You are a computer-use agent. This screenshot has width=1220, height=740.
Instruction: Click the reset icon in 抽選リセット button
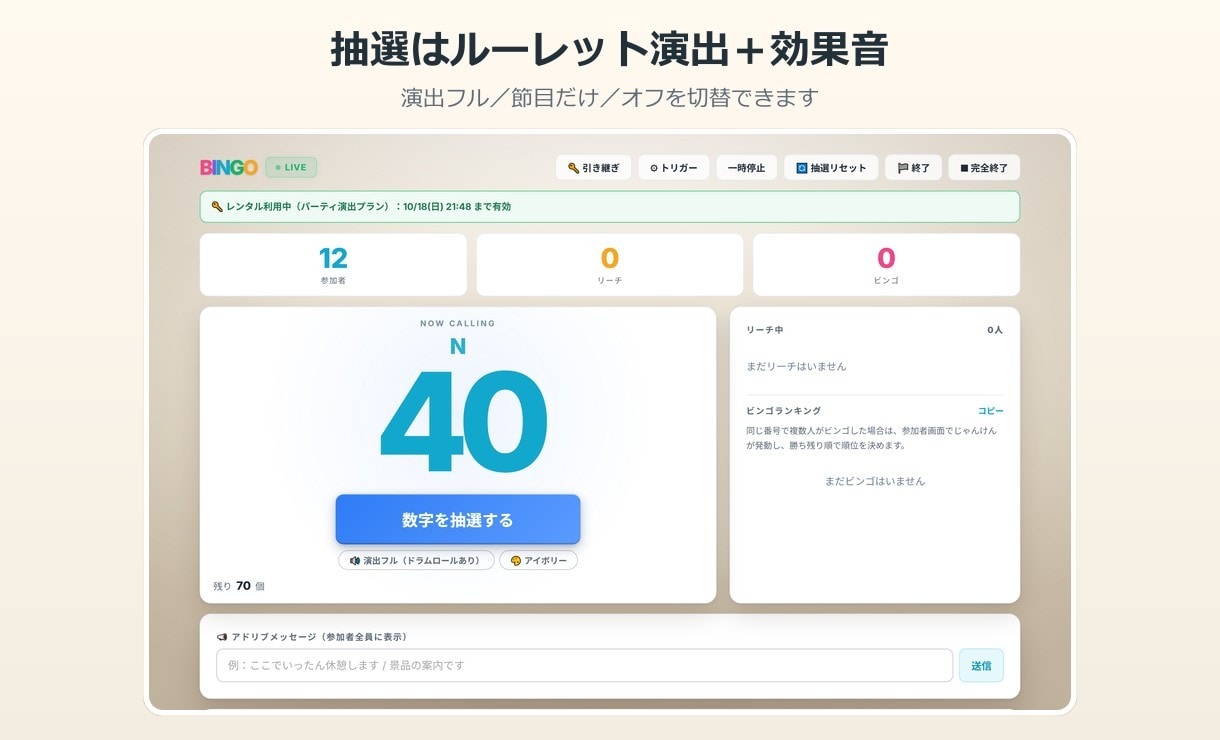[x=801, y=168]
